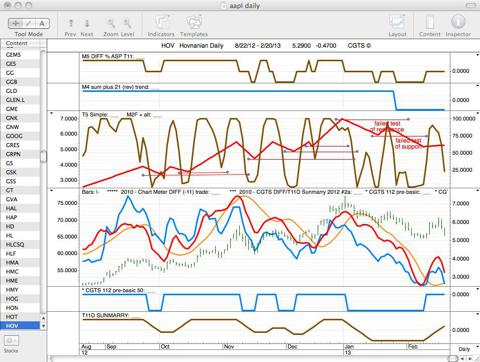480x362 pixels.
Task: Click the HOV Hovnanian Daily title
Action: tap(192, 46)
